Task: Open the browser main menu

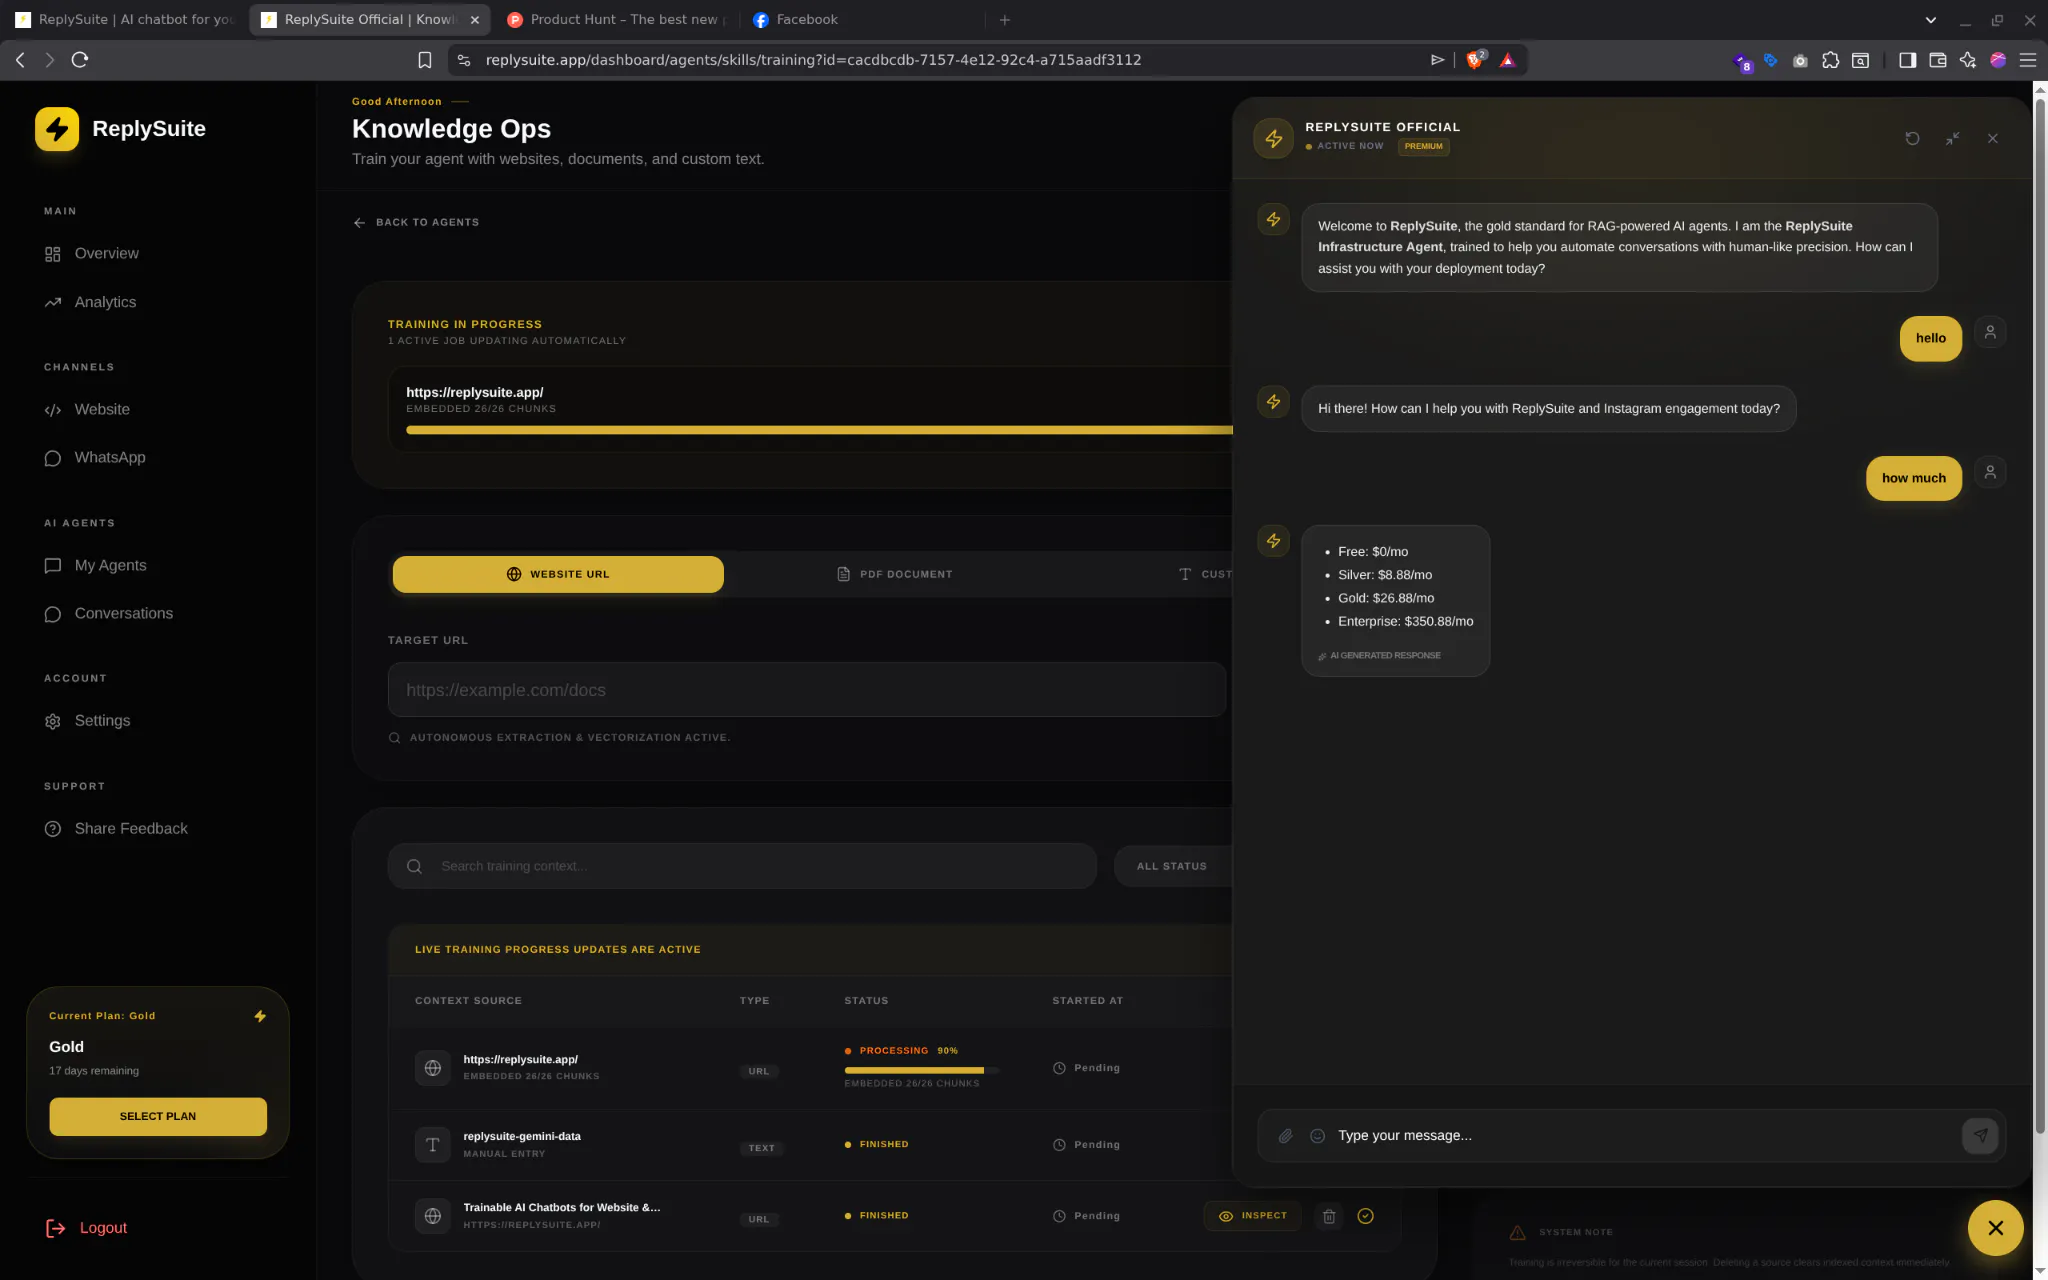Action: coord(2028,60)
